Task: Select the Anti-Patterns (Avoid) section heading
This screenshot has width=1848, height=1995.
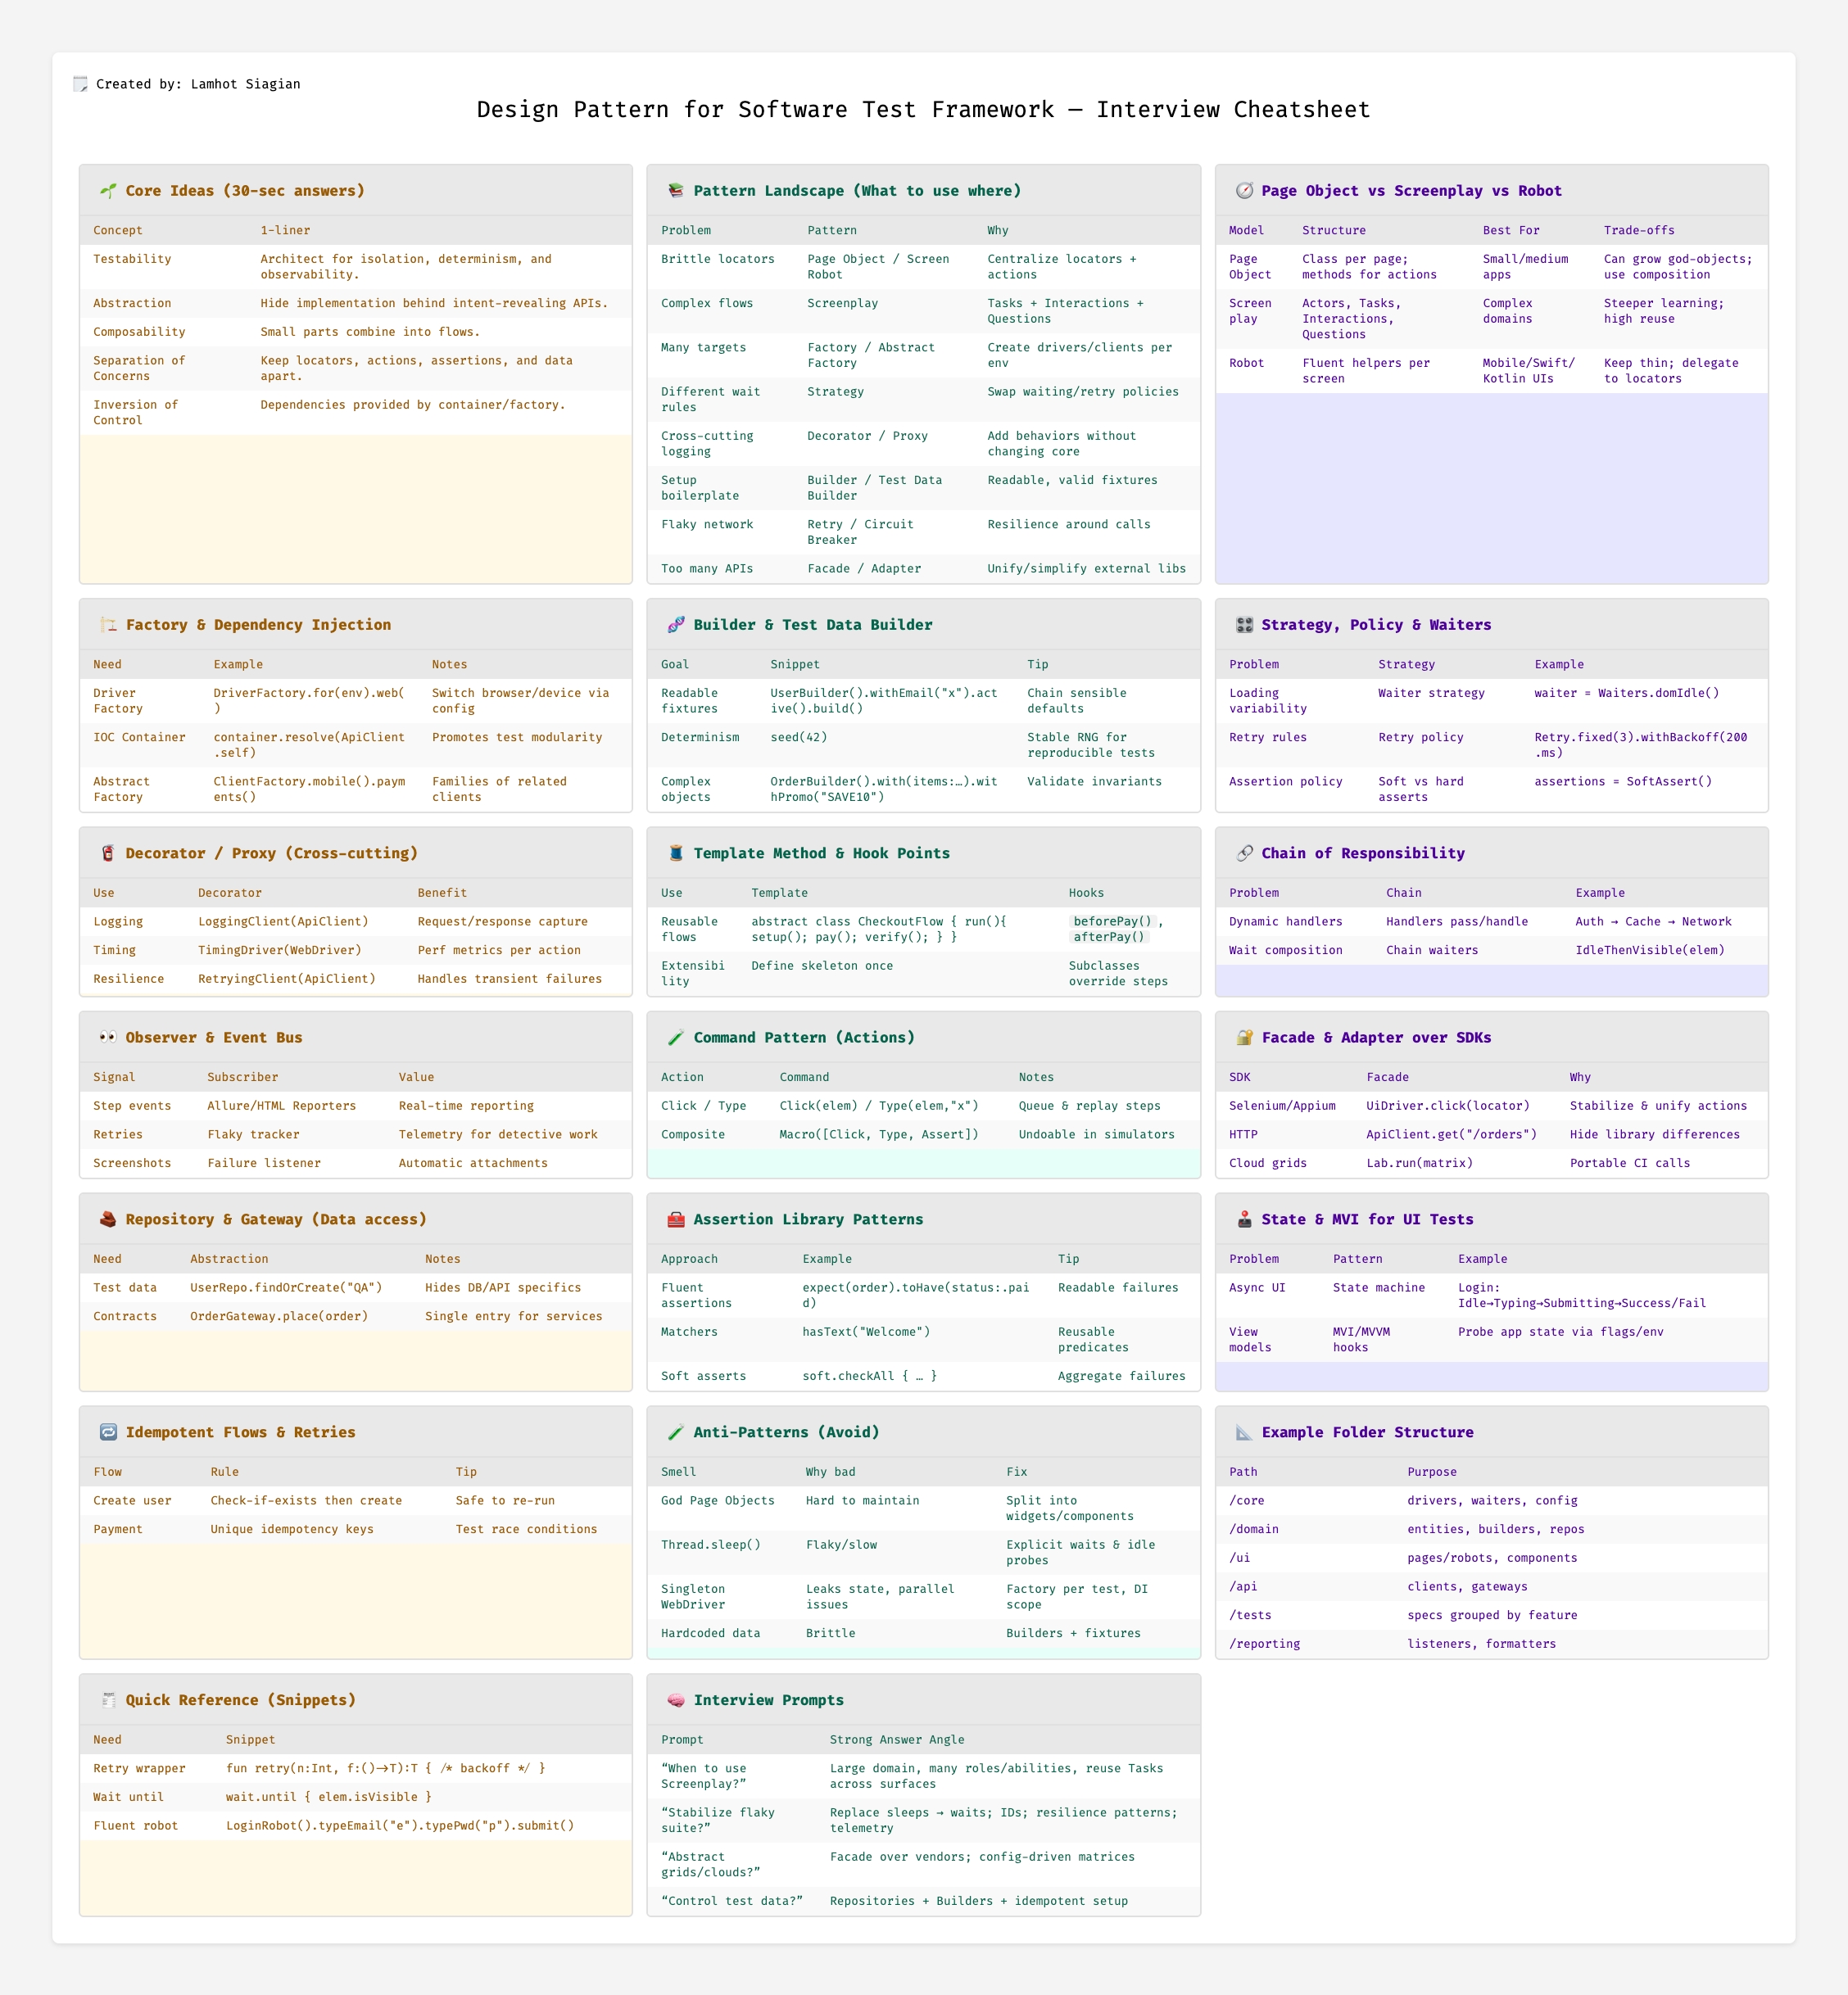Action: 786,1433
